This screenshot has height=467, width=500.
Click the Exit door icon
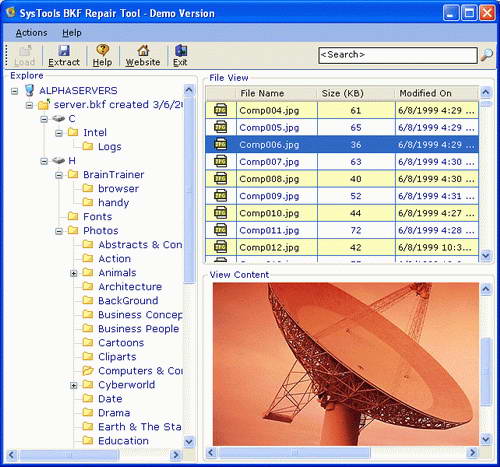pyautogui.click(x=181, y=50)
